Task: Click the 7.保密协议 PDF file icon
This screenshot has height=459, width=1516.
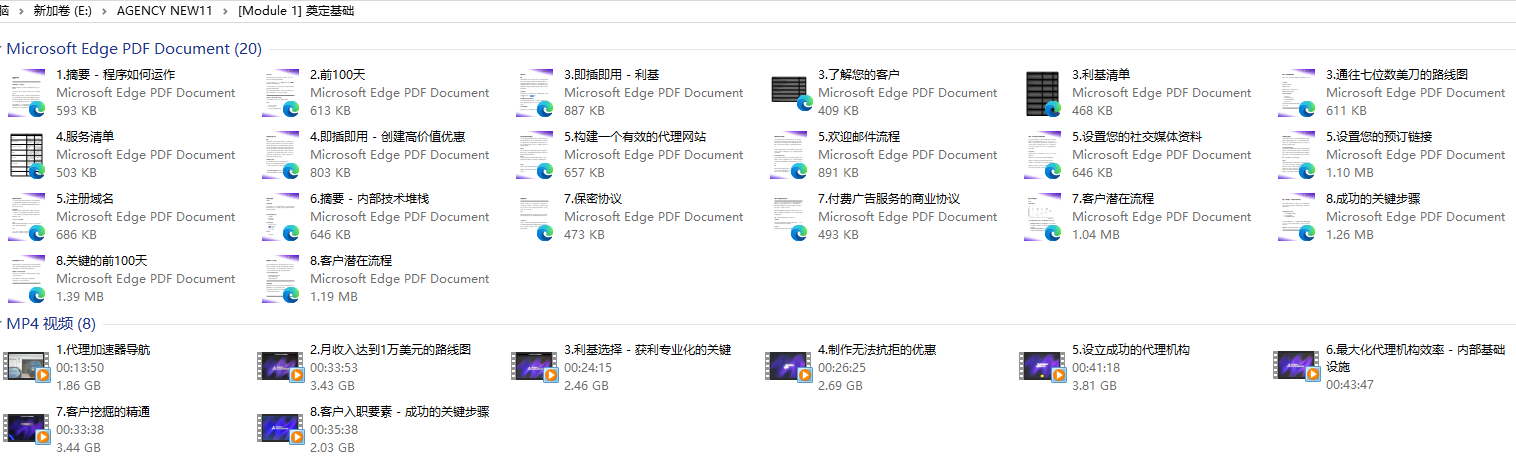Action: coord(535,217)
